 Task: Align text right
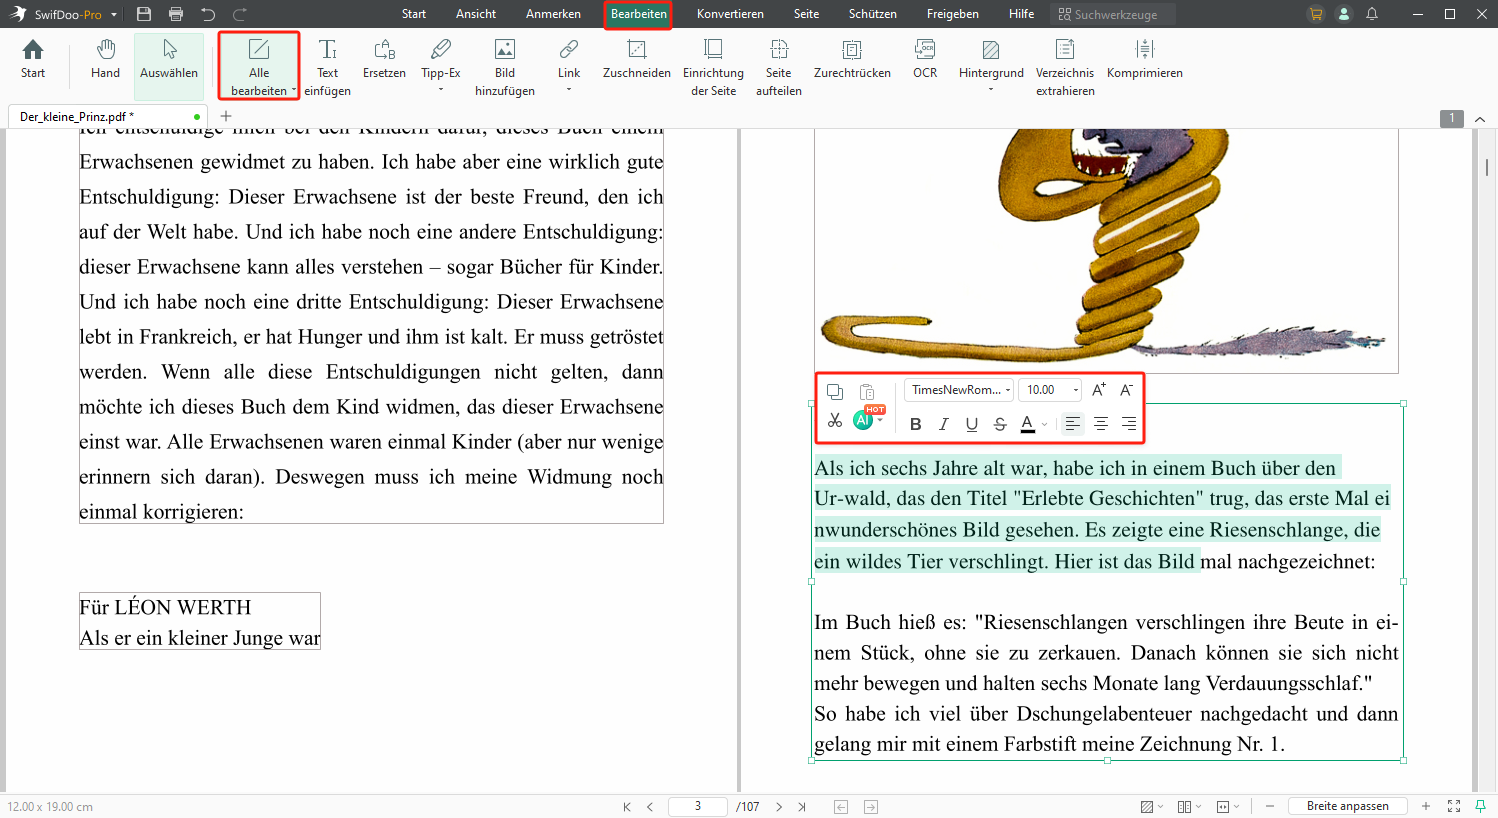(1129, 424)
